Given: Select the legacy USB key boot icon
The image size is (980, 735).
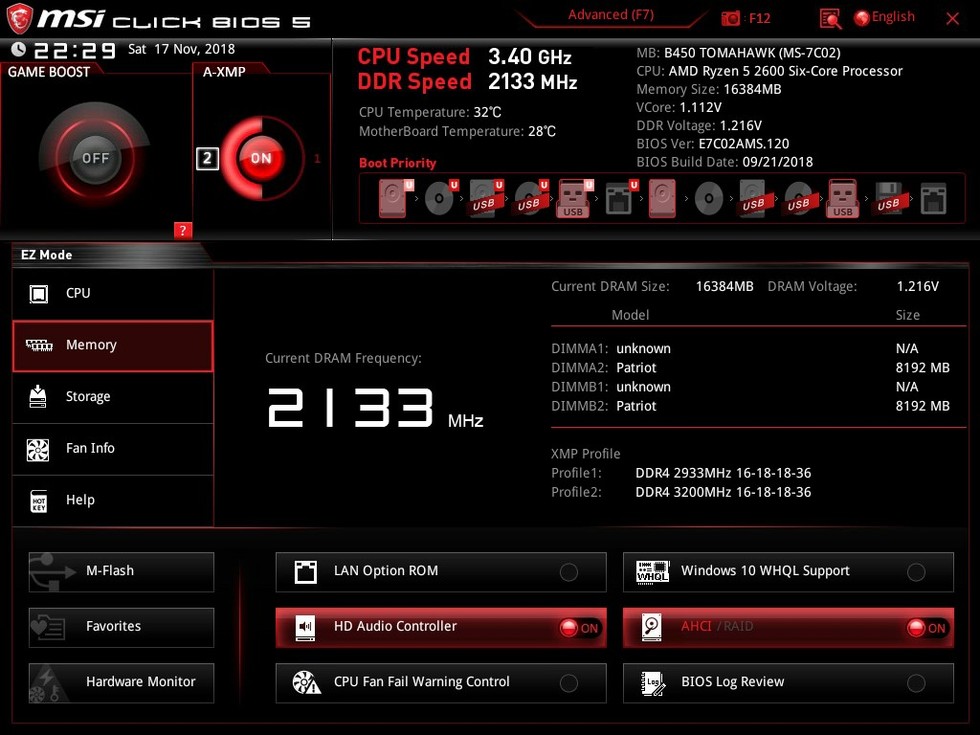Looking at the screenshot, I should [843, 198].
